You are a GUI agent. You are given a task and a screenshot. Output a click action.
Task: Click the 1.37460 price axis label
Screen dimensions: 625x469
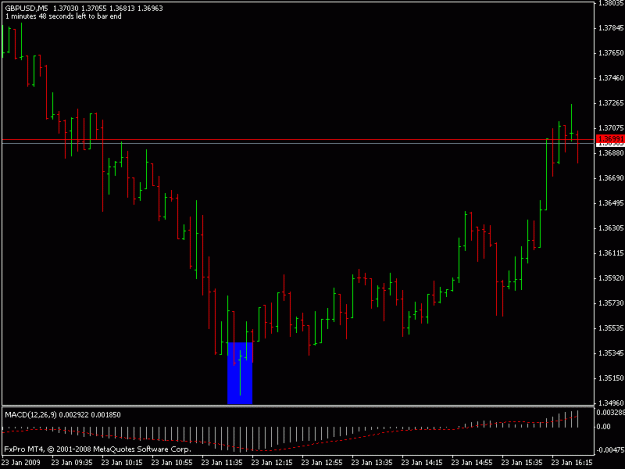click(x=611, y=78)
